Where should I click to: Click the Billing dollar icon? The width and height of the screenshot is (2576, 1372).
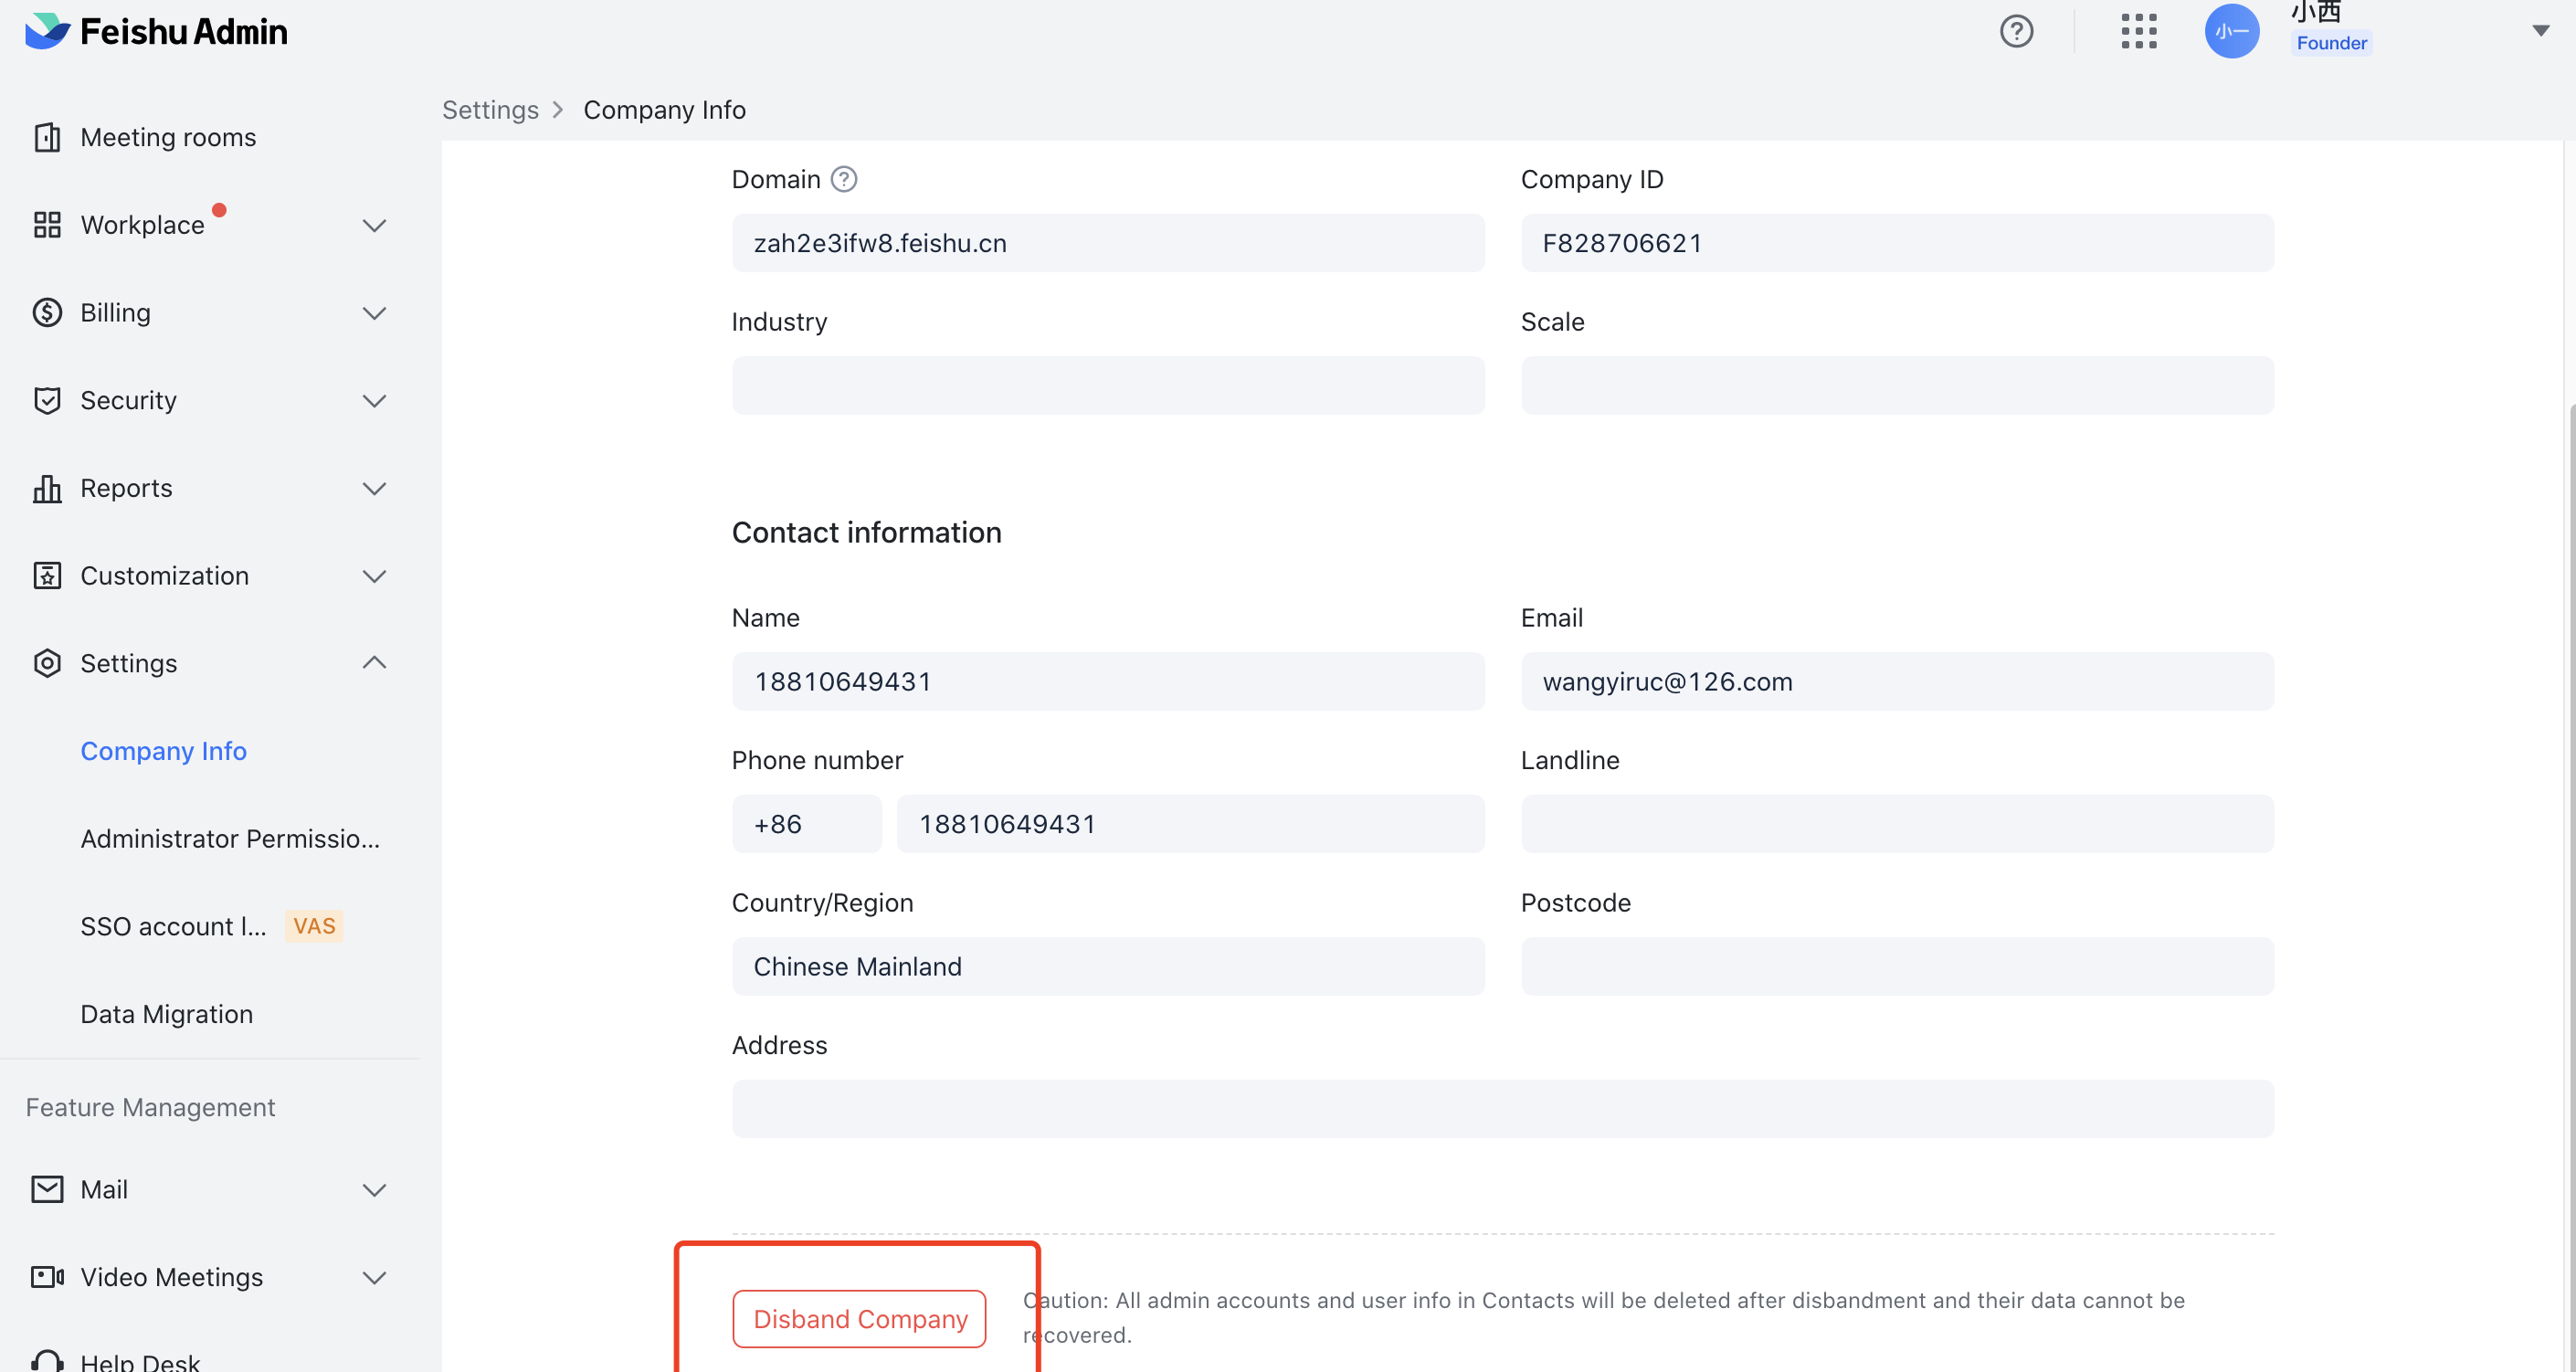click(x=47, y=312)
